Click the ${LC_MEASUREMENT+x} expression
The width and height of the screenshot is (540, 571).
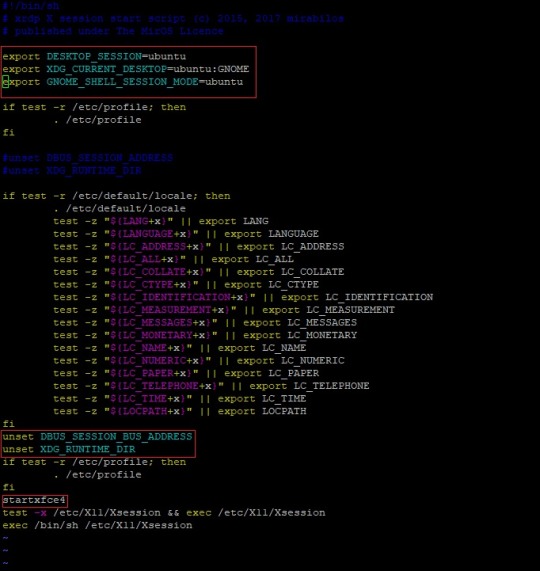pyautogui.click(x=170, y=310)
